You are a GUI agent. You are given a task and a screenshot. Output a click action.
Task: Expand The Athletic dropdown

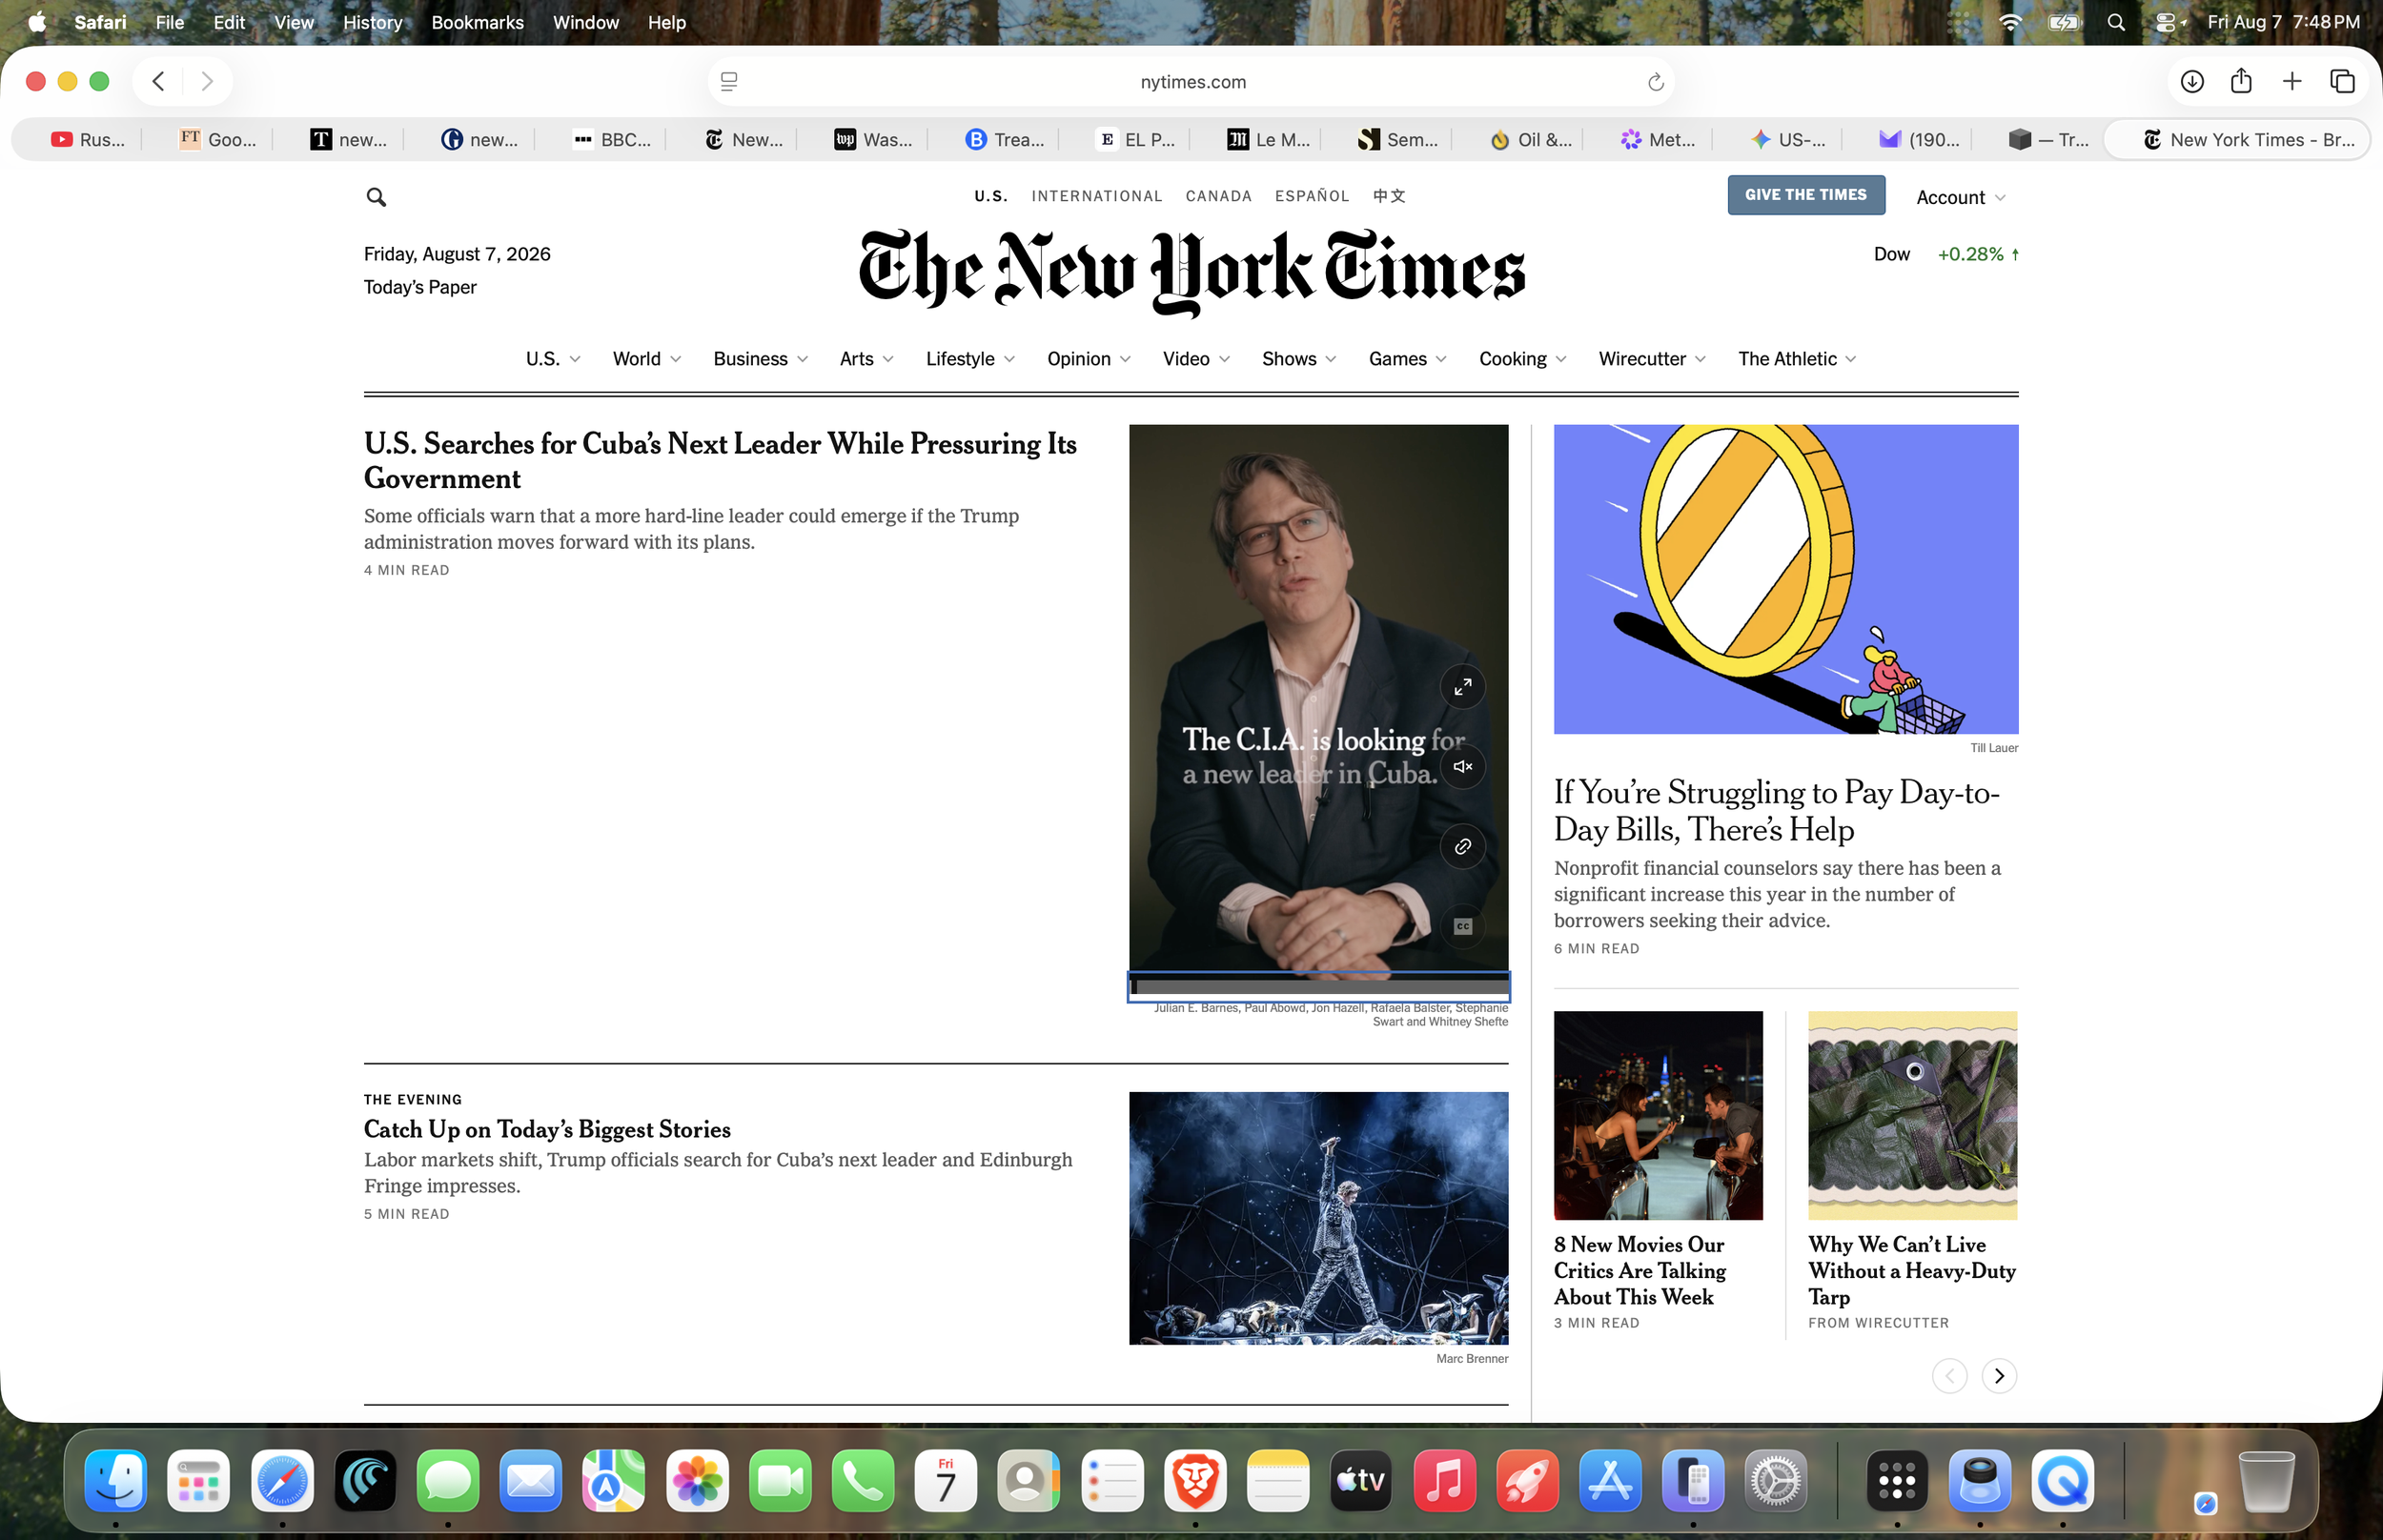tap(1797, 359)
